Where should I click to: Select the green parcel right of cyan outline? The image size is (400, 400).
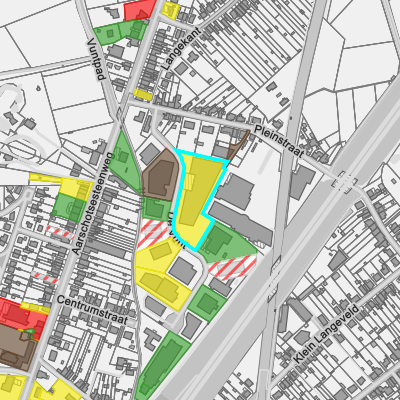tap(227, 243)
